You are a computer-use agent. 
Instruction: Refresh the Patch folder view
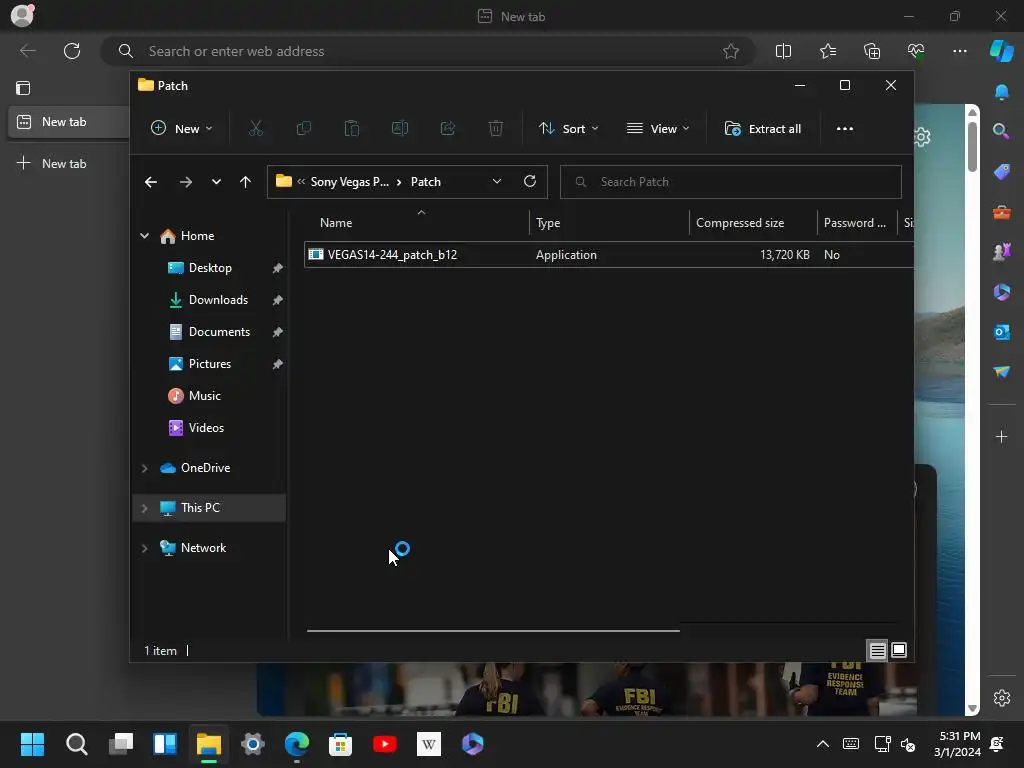coord(530,182)
